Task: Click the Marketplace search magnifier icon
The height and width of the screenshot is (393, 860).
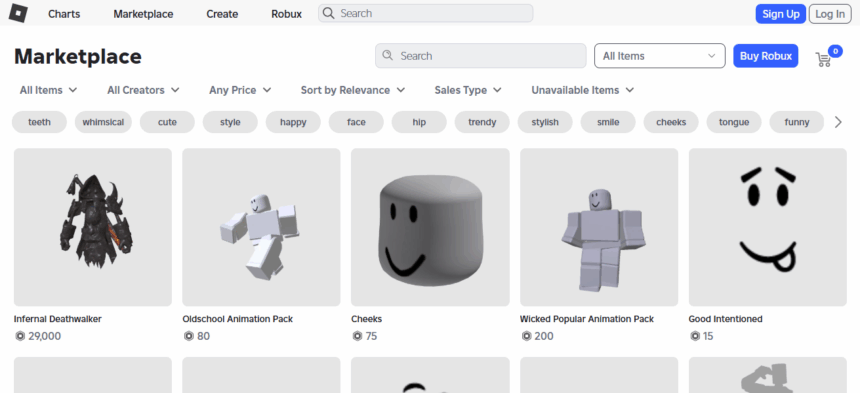Action: pos(388,55)
